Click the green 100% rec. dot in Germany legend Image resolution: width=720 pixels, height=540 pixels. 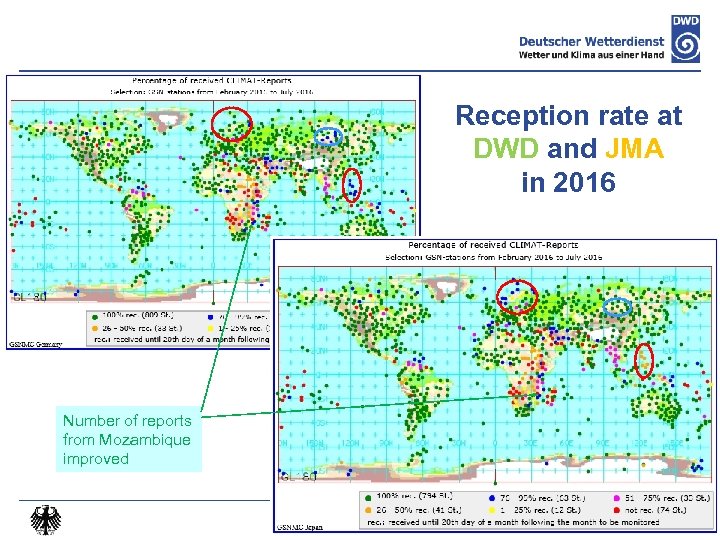point(95,317)
